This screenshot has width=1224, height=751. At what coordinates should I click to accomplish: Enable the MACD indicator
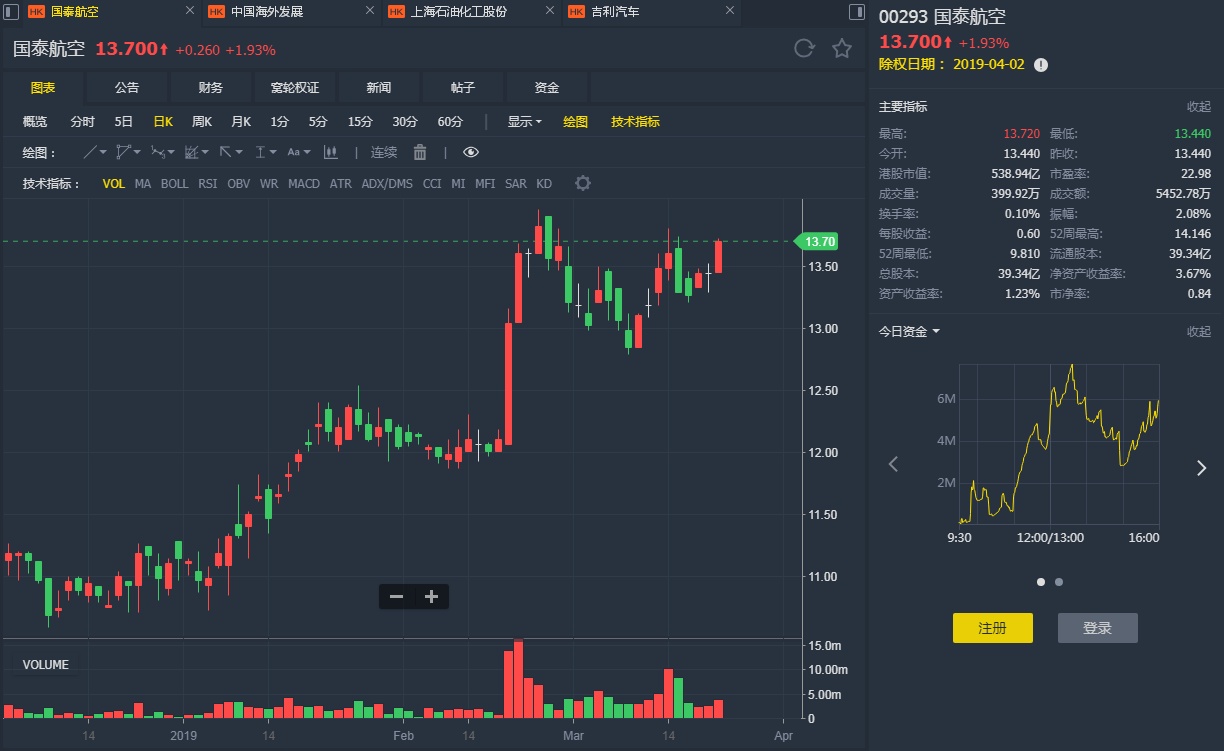pos(304,184)
